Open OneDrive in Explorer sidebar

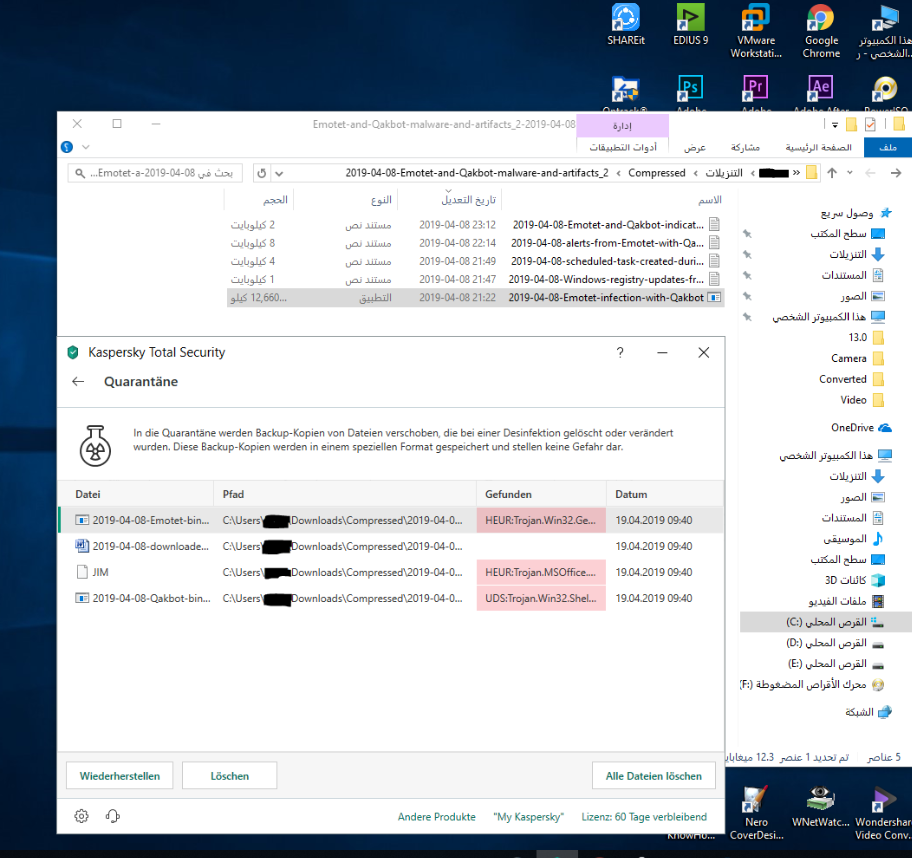tap(861, 428)
